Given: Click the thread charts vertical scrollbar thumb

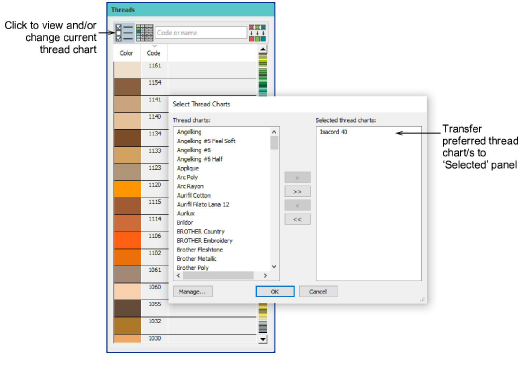Looking at the screenshot, I should [x=274, y=143].
